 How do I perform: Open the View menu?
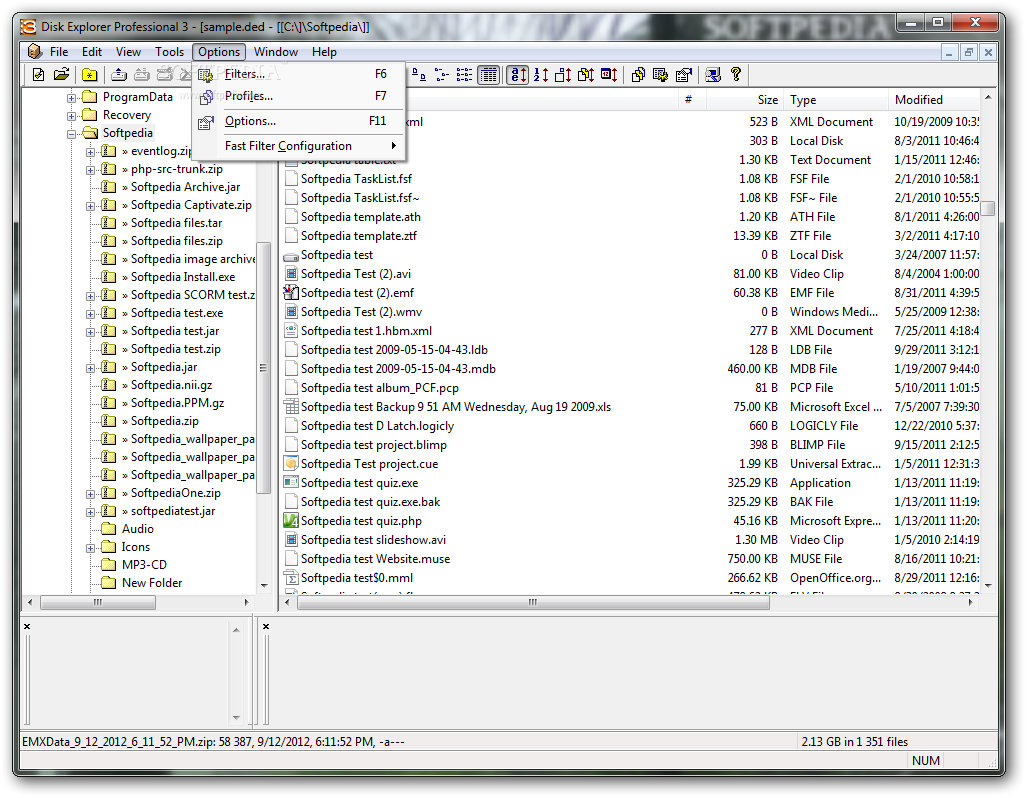pyautogui.click(x=128, y=52)
